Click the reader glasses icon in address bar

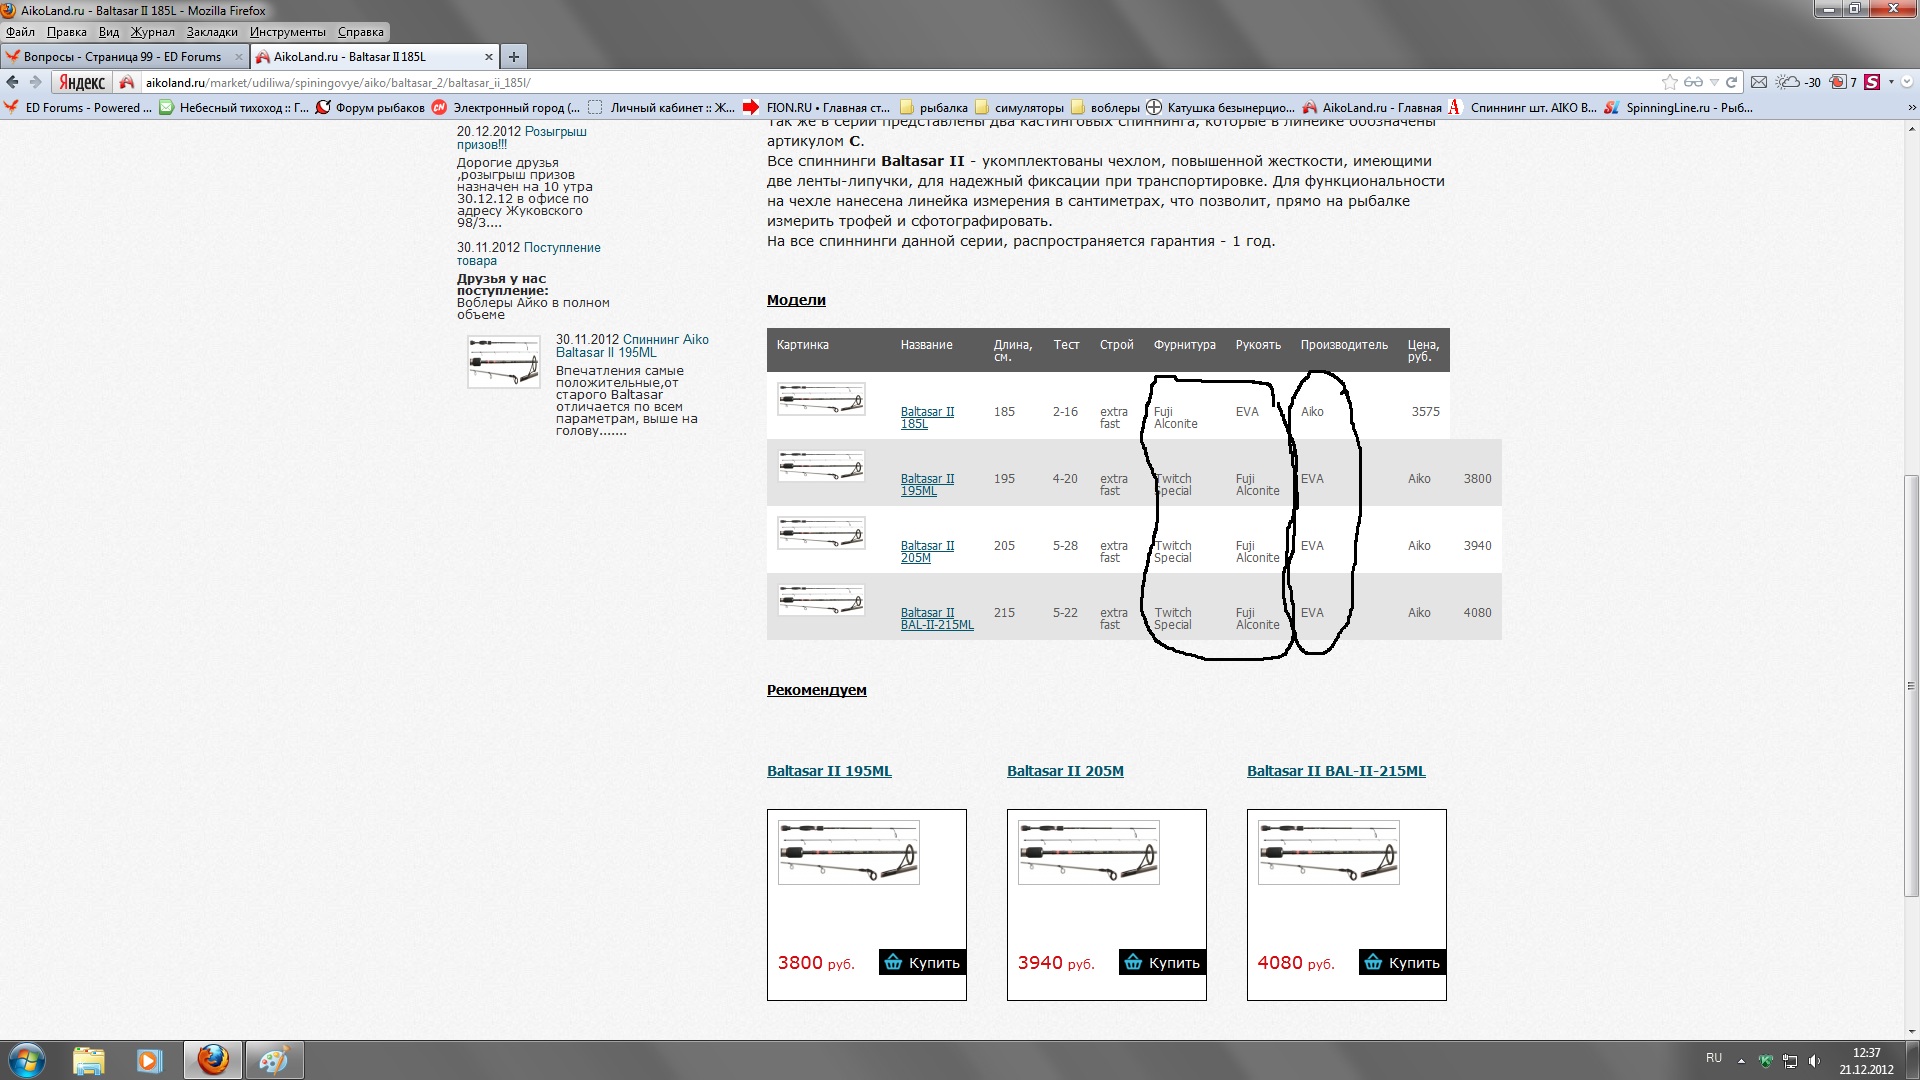tap(1693, 82)
